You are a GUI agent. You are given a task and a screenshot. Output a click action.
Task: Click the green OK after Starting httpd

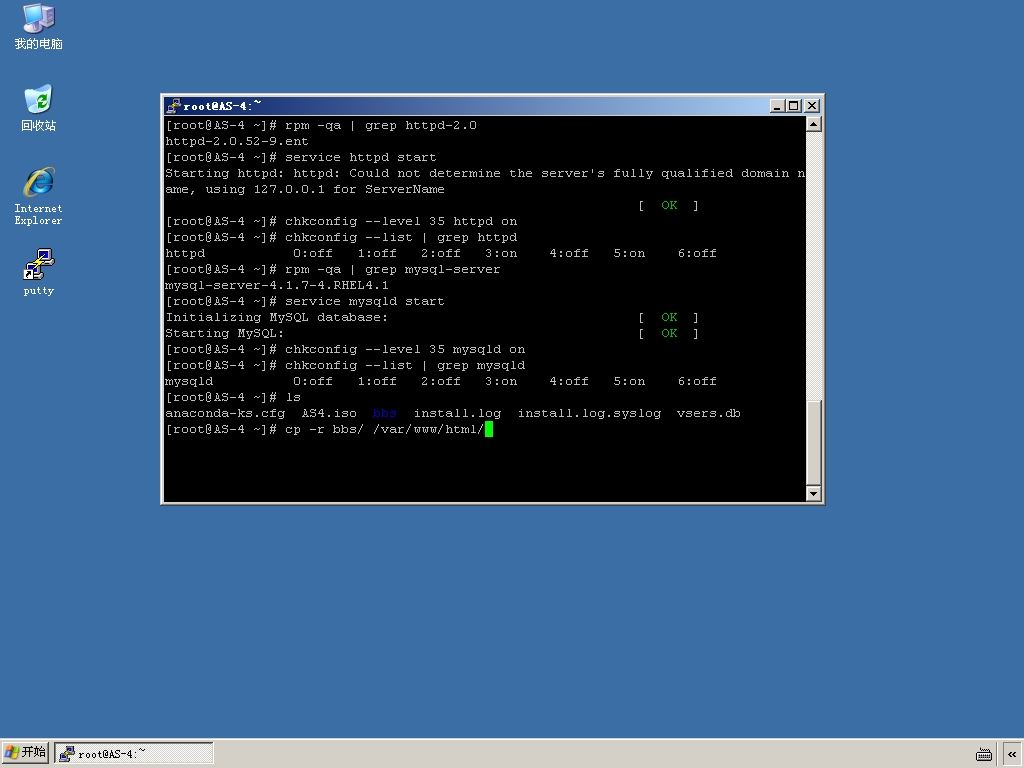click(669, 205)
